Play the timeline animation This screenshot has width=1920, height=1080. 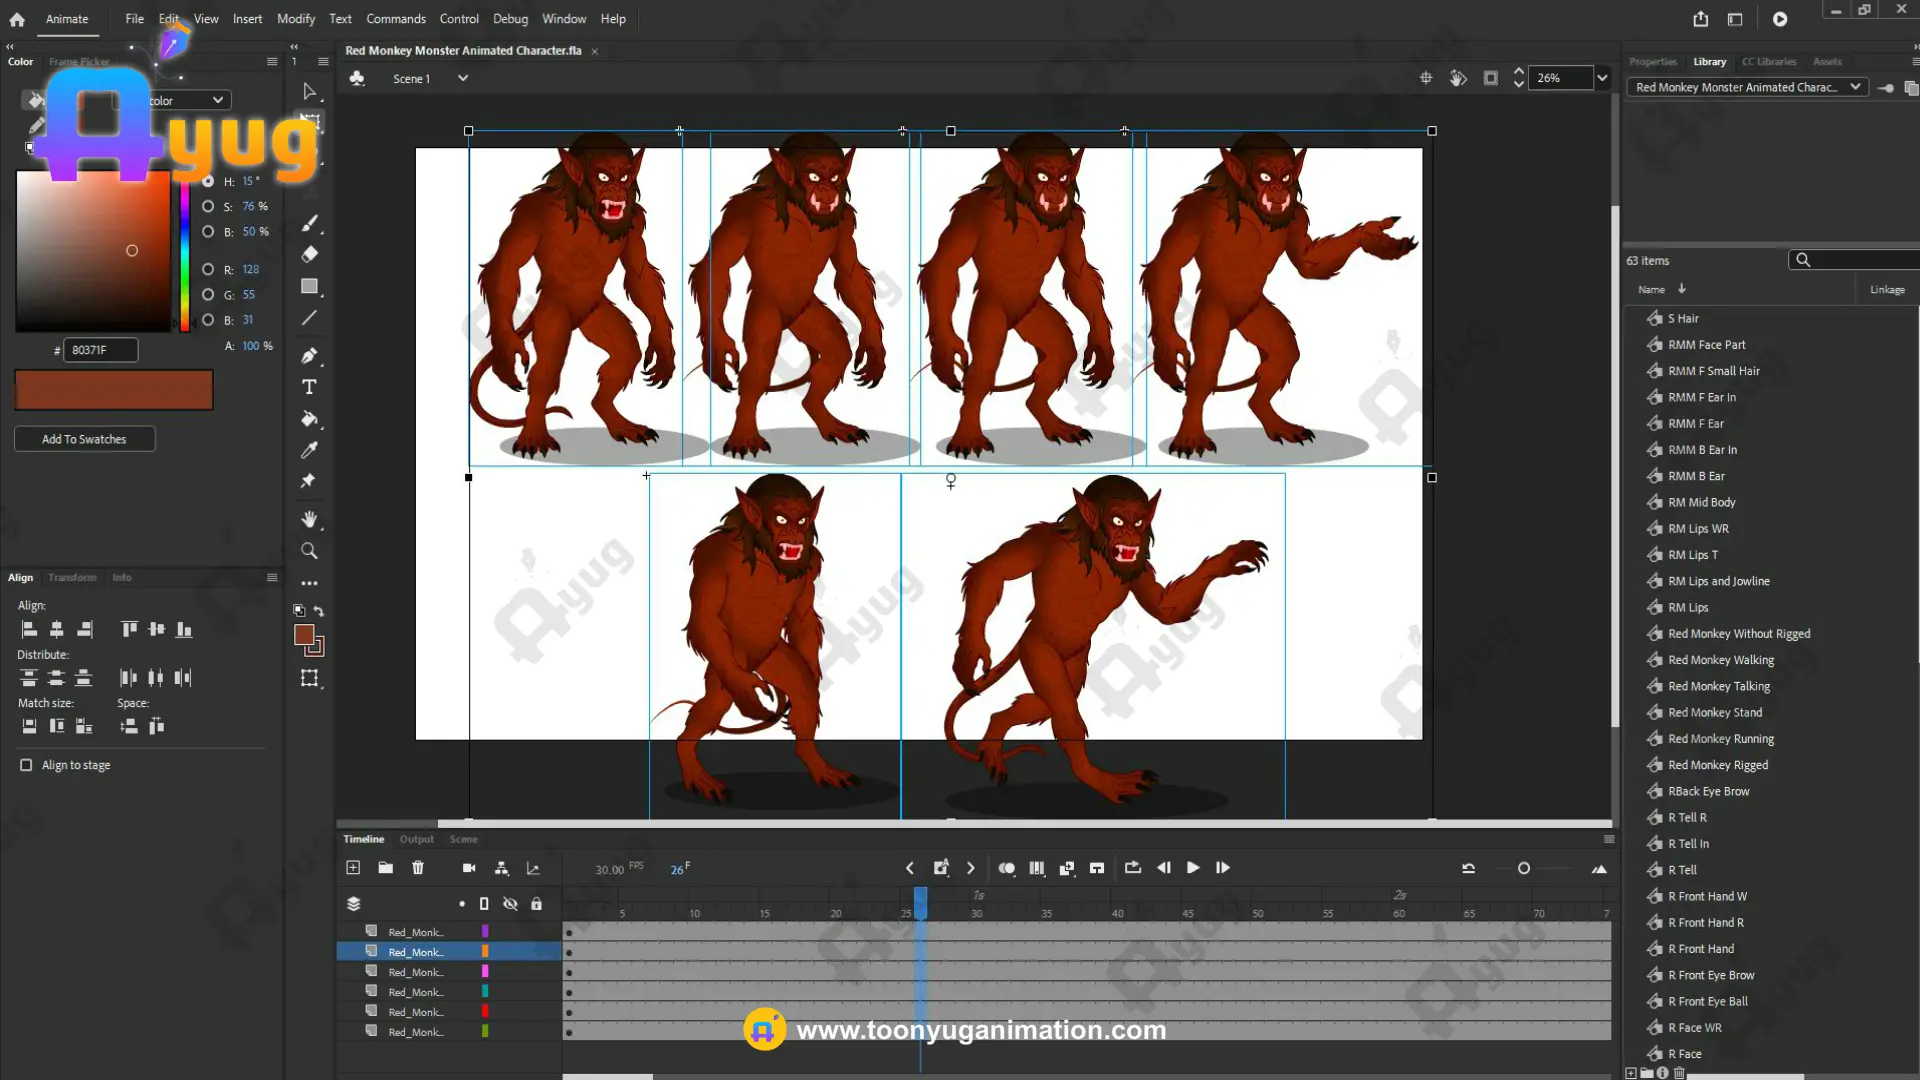[x=1193, y=868]
